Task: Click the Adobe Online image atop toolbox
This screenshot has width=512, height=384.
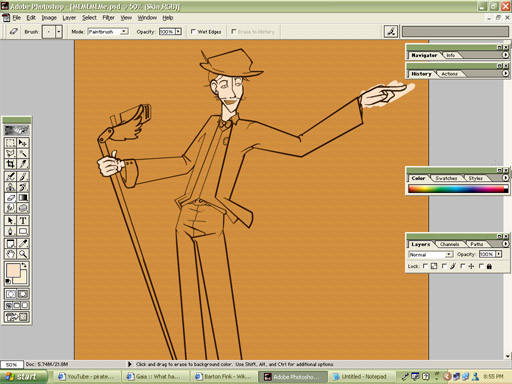Action: tap(17, 130)
